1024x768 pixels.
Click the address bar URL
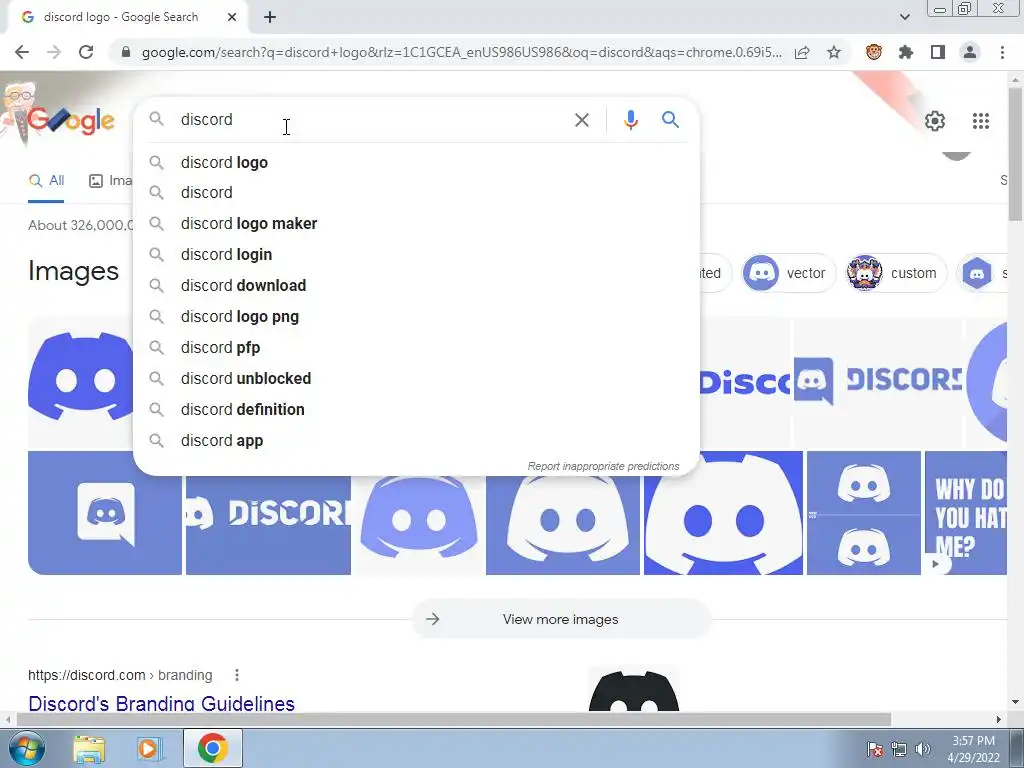coord(460,52)
